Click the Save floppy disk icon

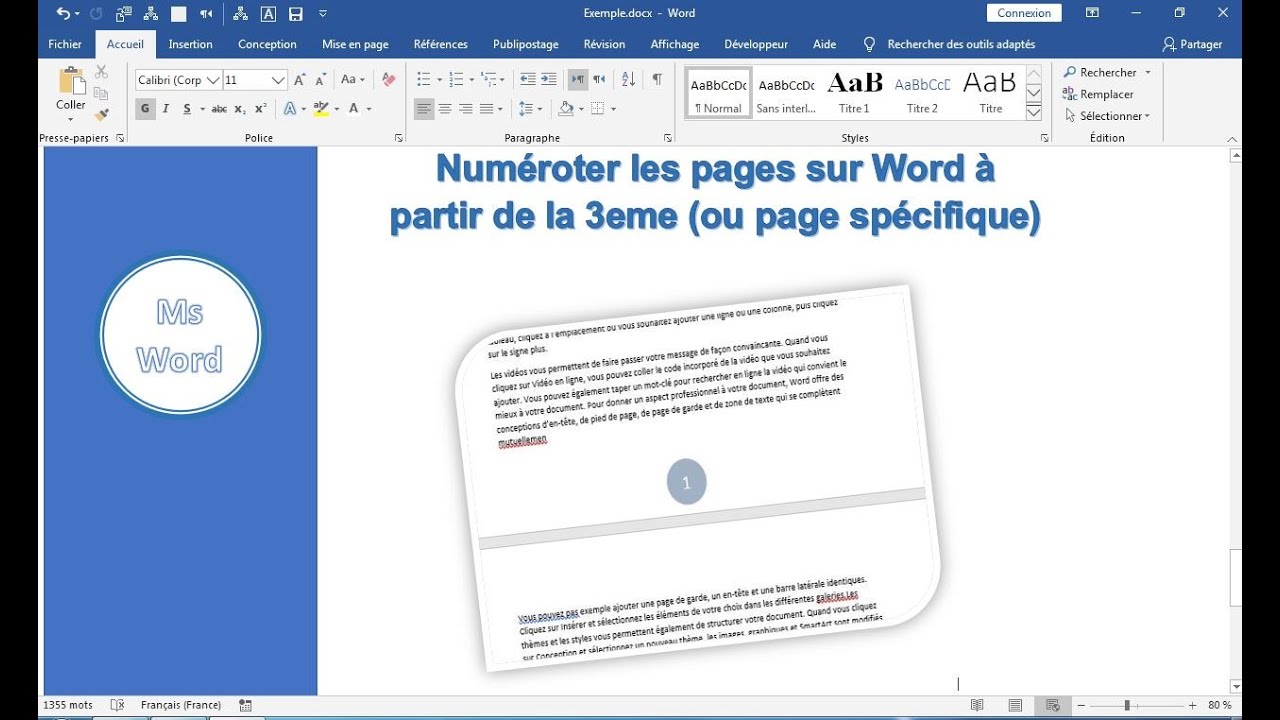(296, 14)
